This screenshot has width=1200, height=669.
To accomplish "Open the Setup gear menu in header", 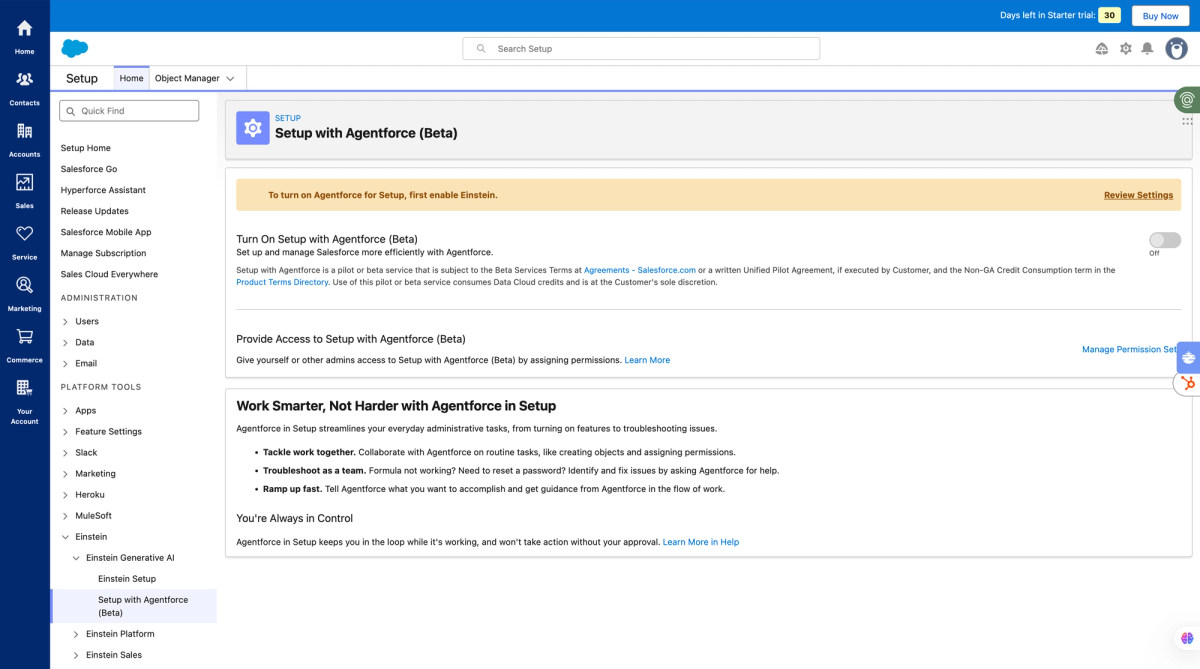I will [x=1126, y=48].
